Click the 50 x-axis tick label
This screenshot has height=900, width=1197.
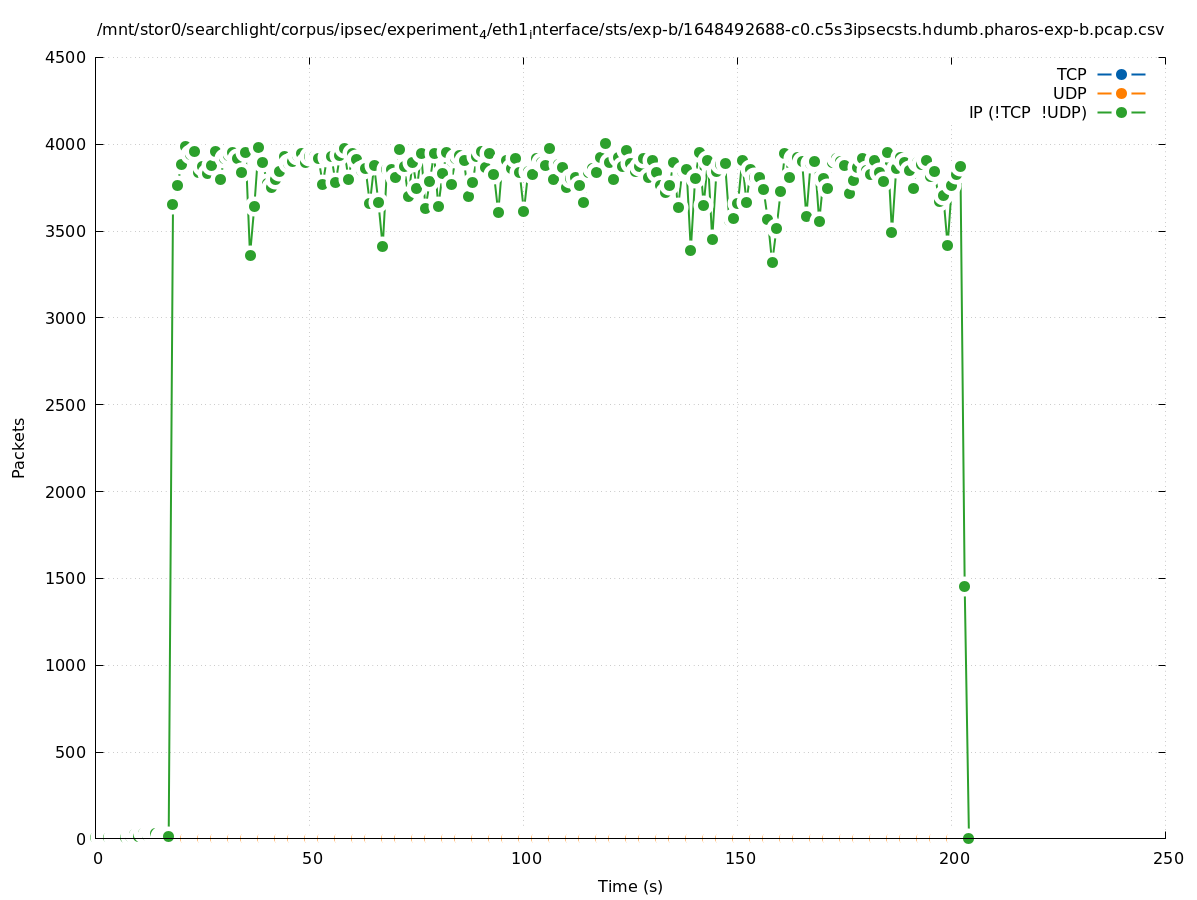(311, 859)
